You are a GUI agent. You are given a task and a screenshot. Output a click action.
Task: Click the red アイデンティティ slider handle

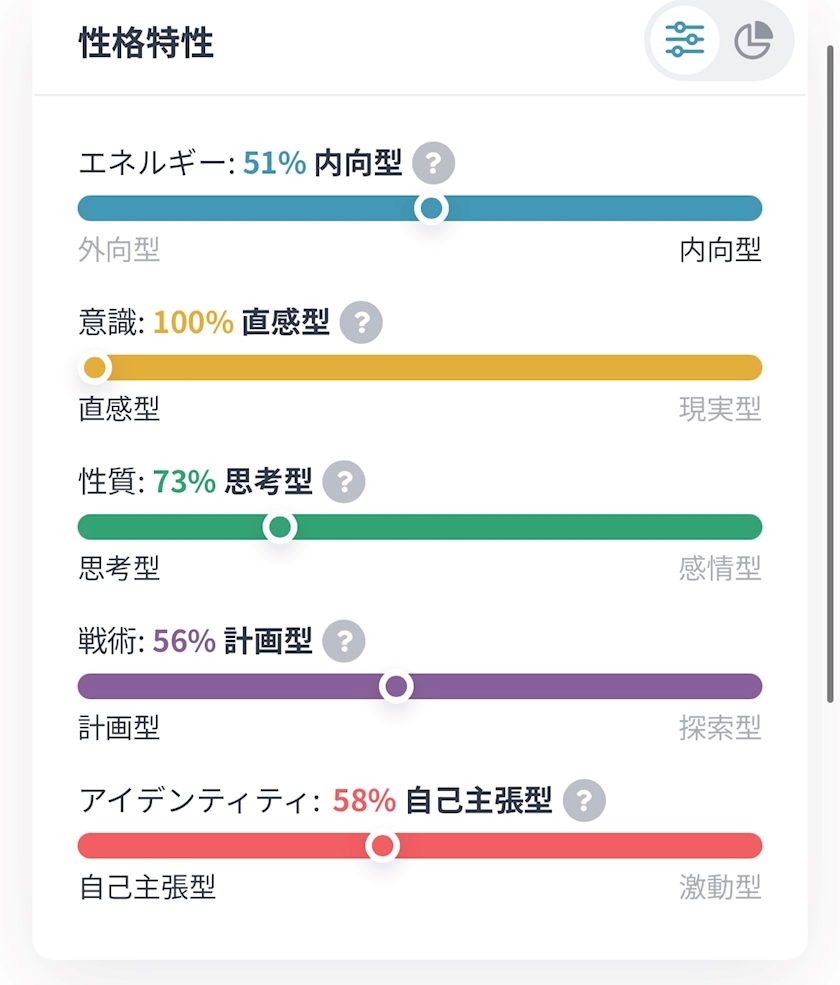tap(382, 846)
